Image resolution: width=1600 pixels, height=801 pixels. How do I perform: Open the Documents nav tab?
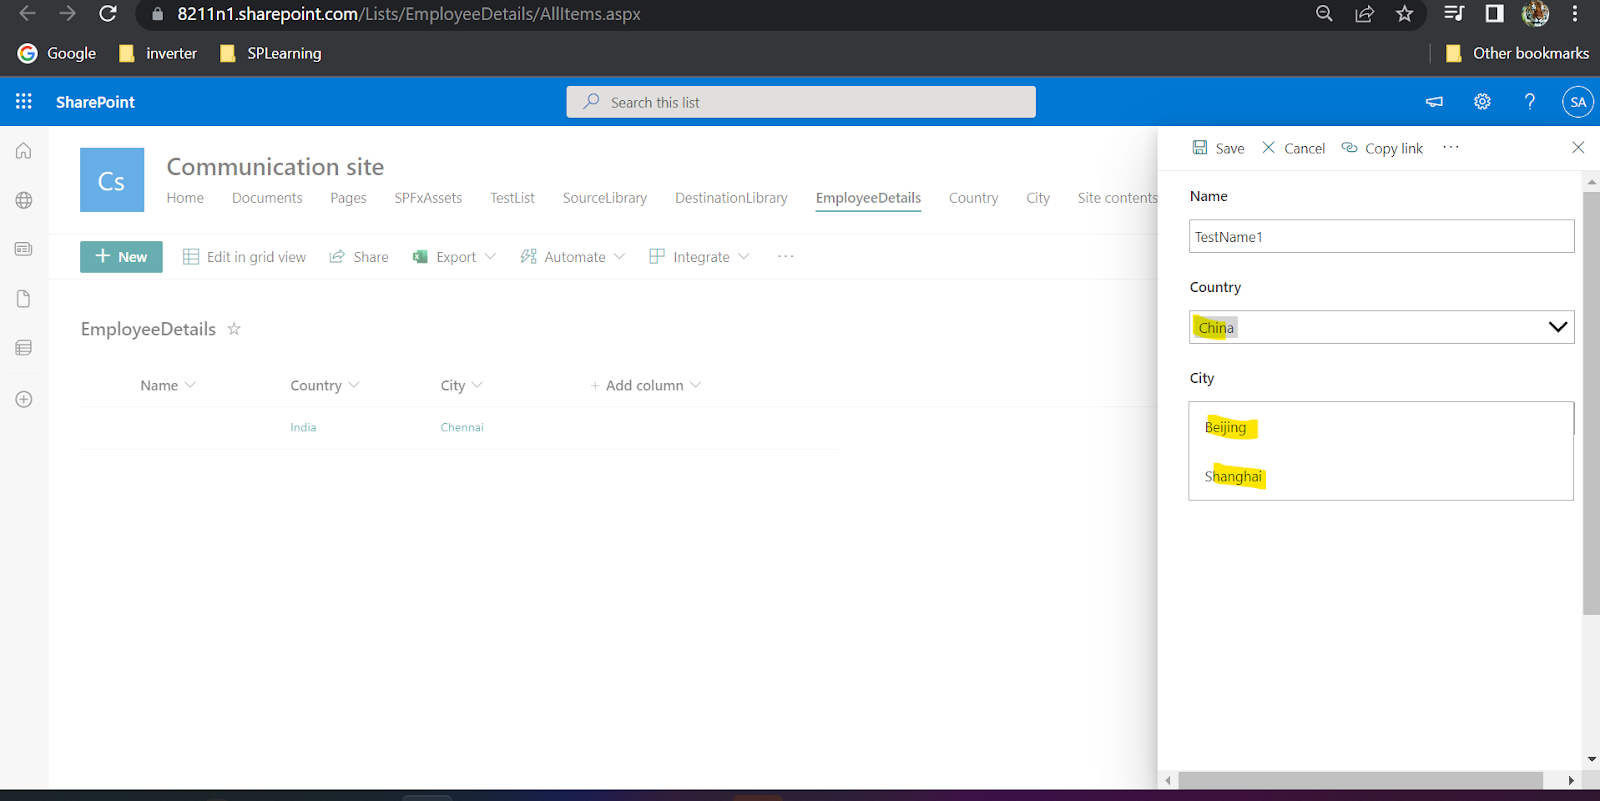pyautogui.click(x=267, y=198)
